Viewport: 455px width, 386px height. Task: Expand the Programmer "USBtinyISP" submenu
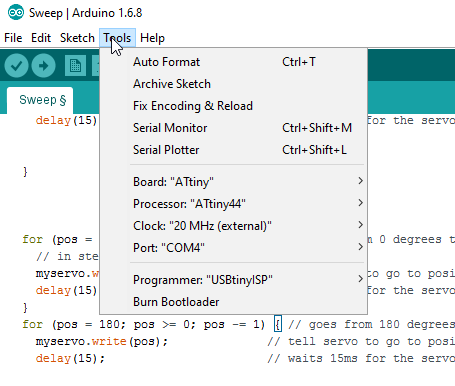coord(233,280)
